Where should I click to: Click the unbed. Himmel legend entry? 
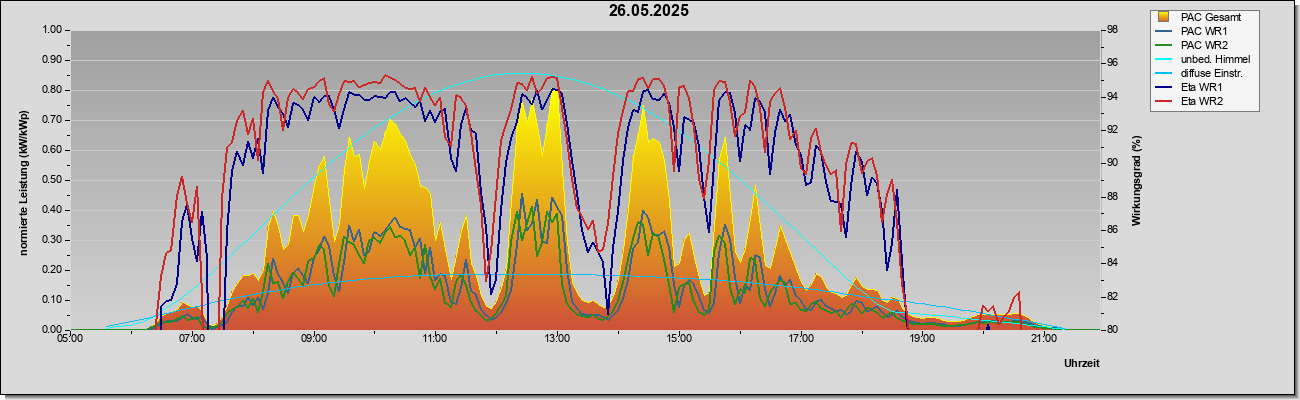[x=1205, y=59]
